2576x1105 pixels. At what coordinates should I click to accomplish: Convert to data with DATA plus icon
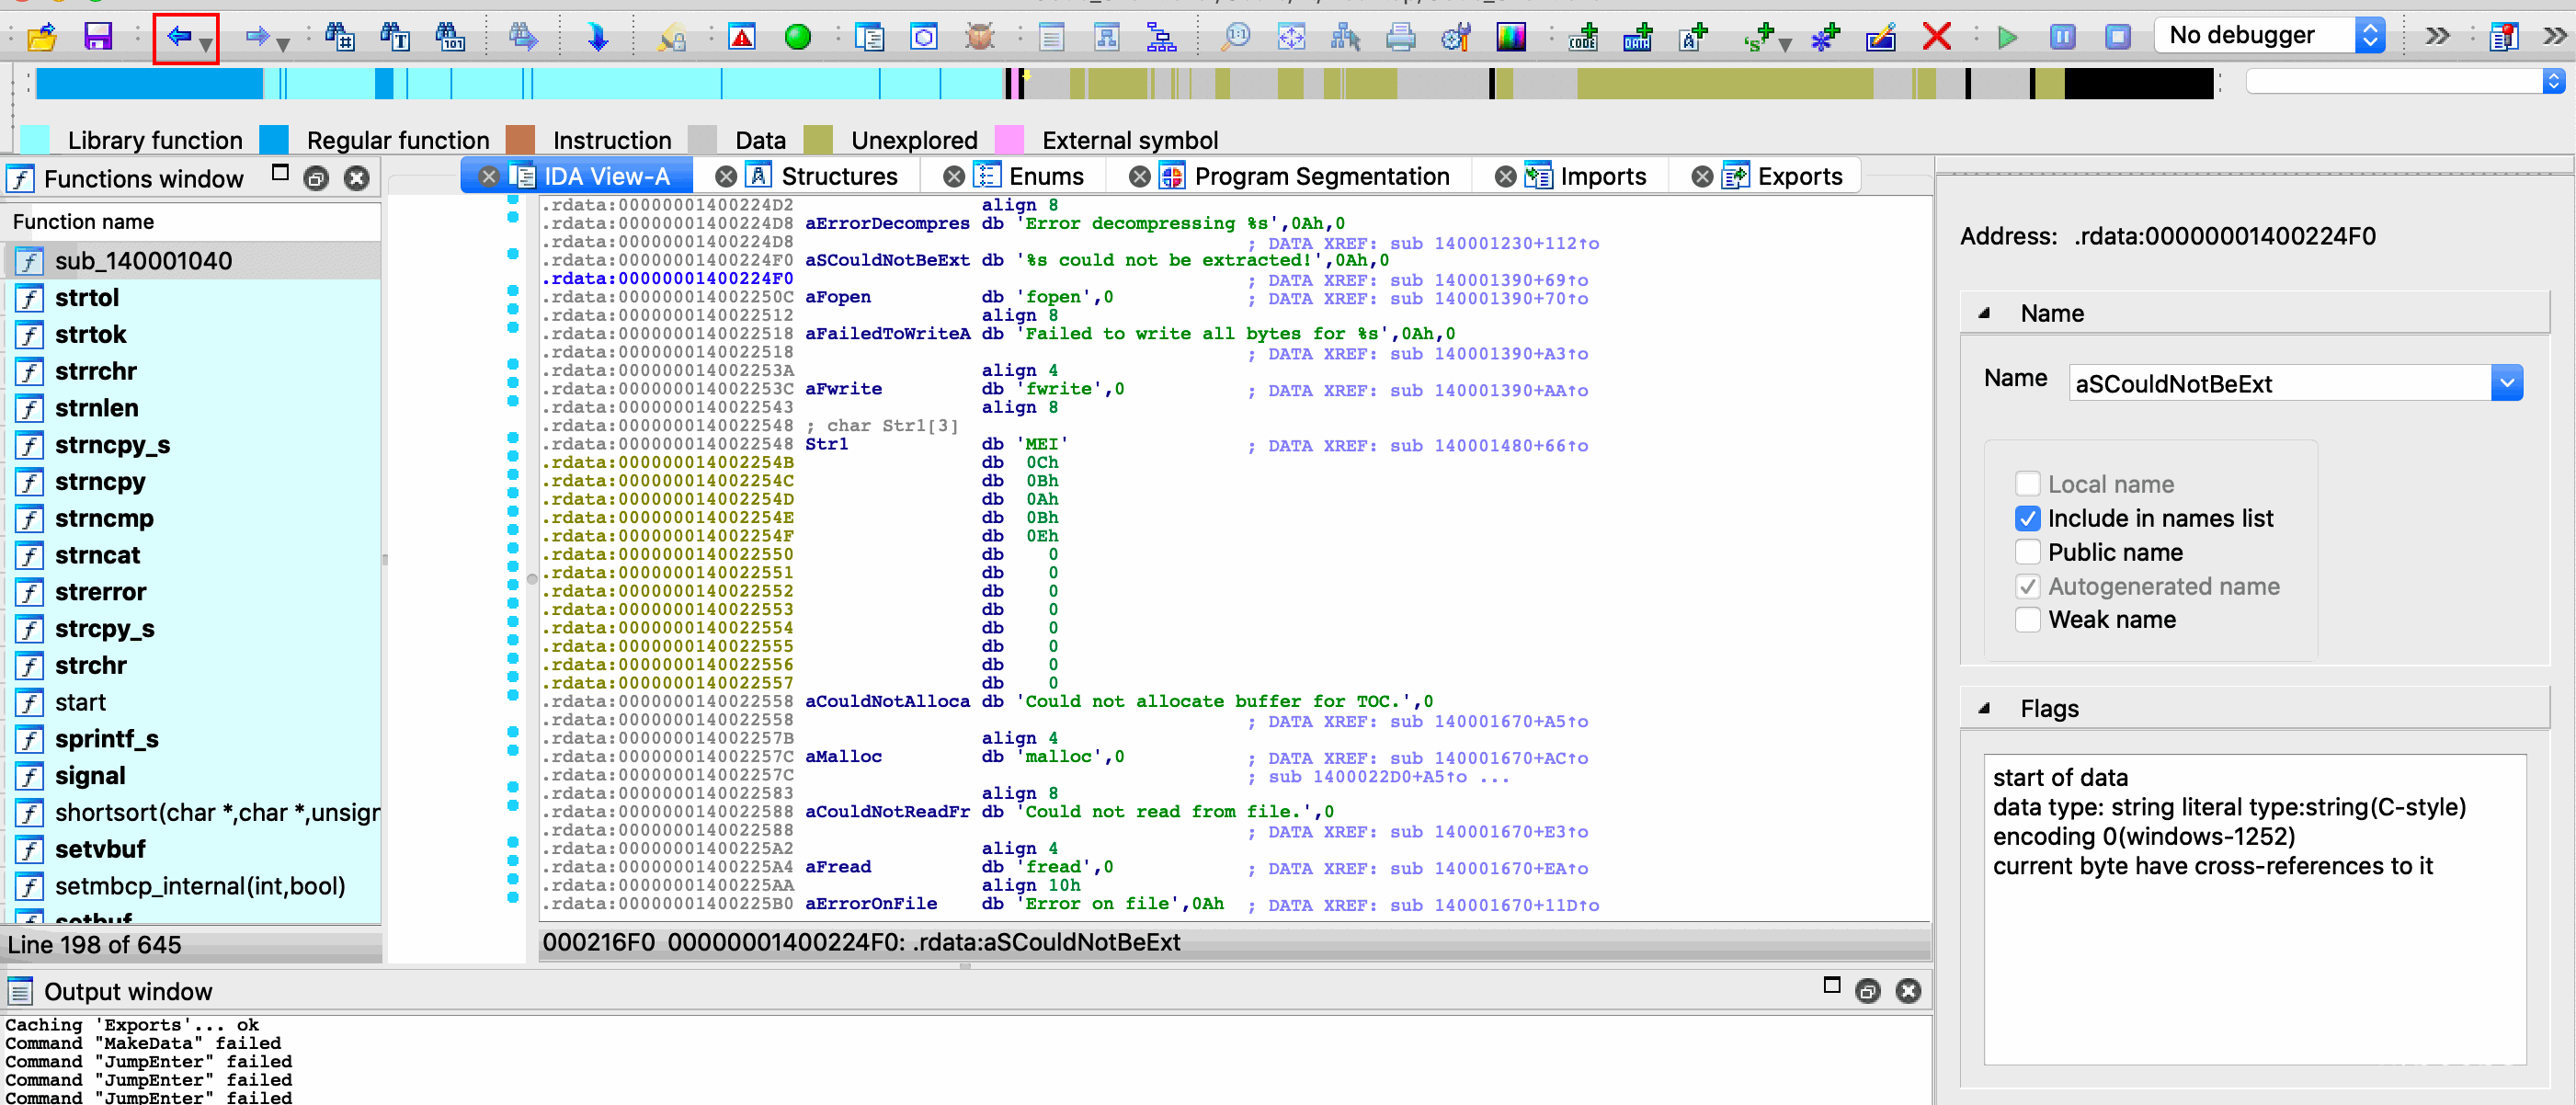(x=1638, y=37)
